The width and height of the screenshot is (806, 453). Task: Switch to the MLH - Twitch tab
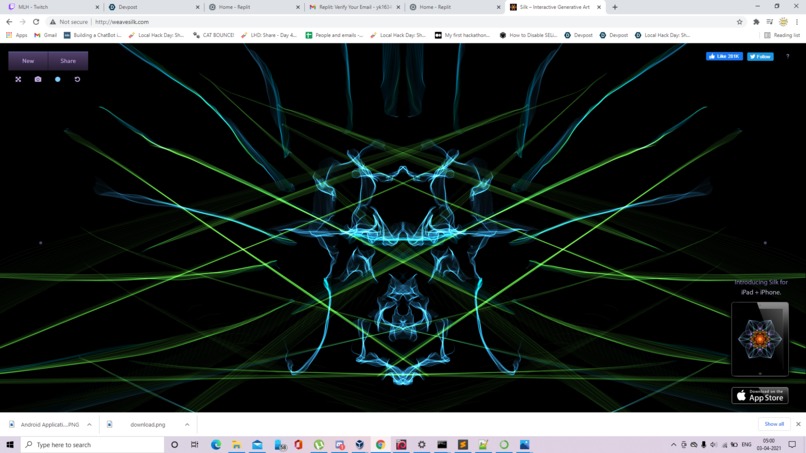(x=51, y=7)
